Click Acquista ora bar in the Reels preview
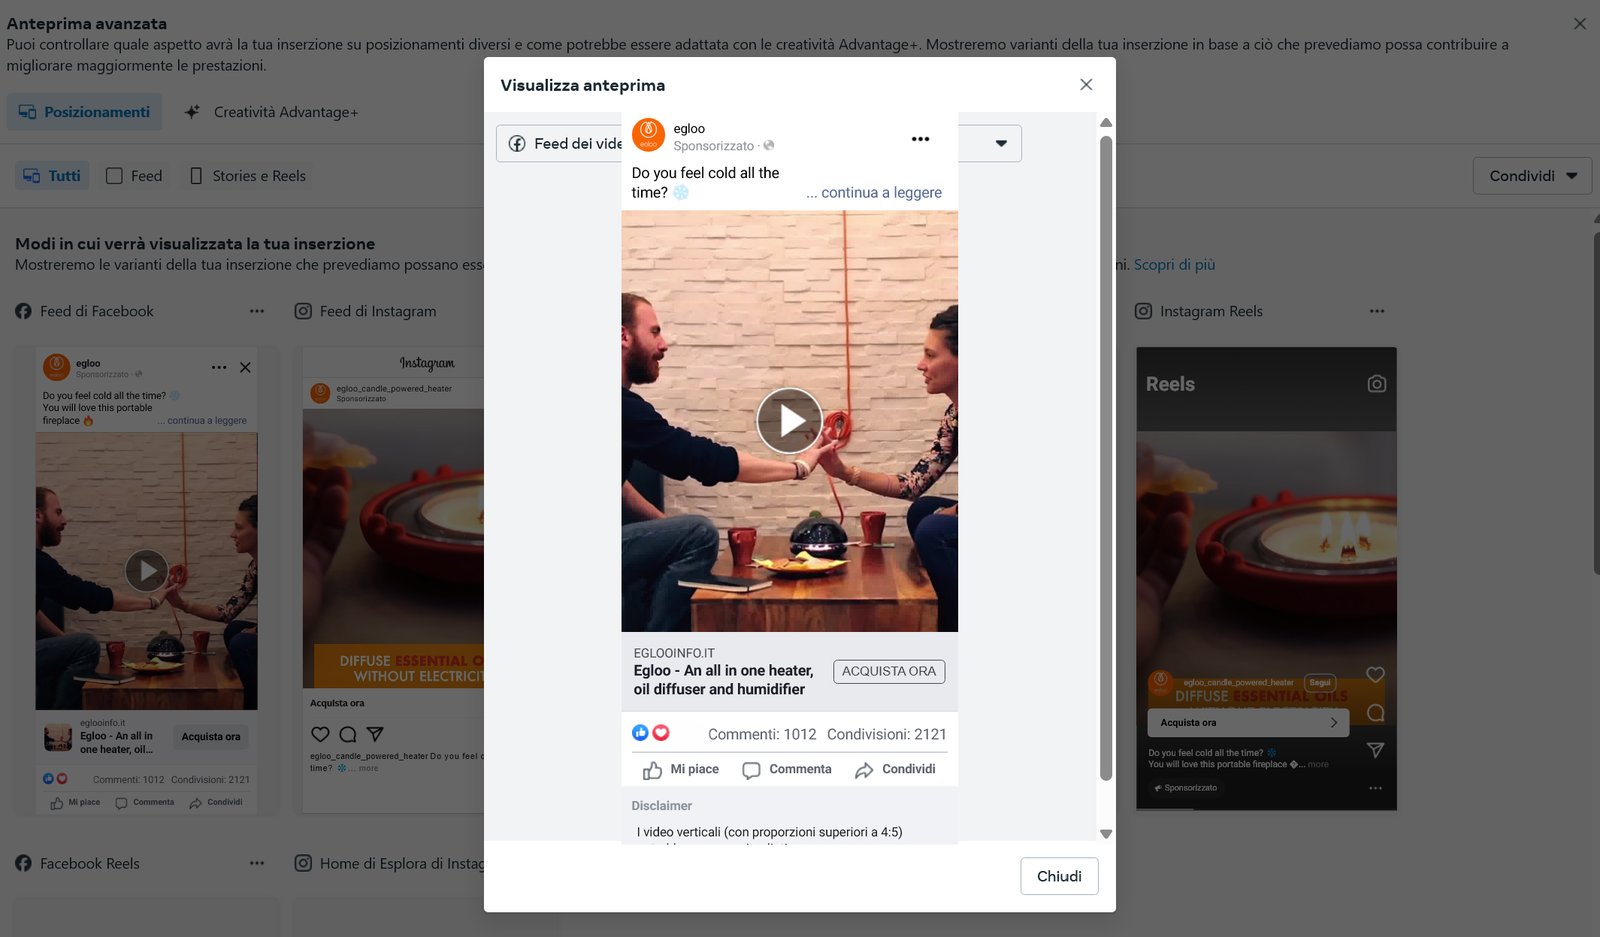This screenshot has width=1600, height=937. tap(1248, 722)
